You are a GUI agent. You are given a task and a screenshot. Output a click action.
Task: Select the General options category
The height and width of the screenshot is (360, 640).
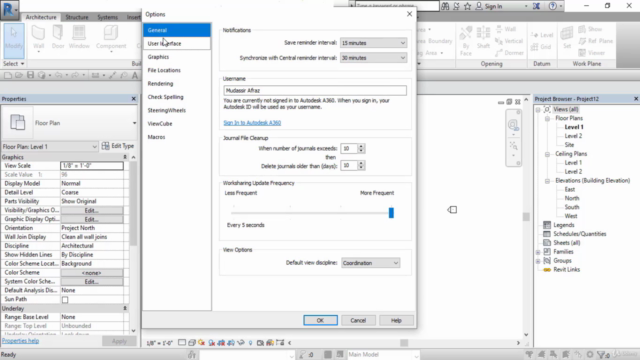[x=177, y=30]
